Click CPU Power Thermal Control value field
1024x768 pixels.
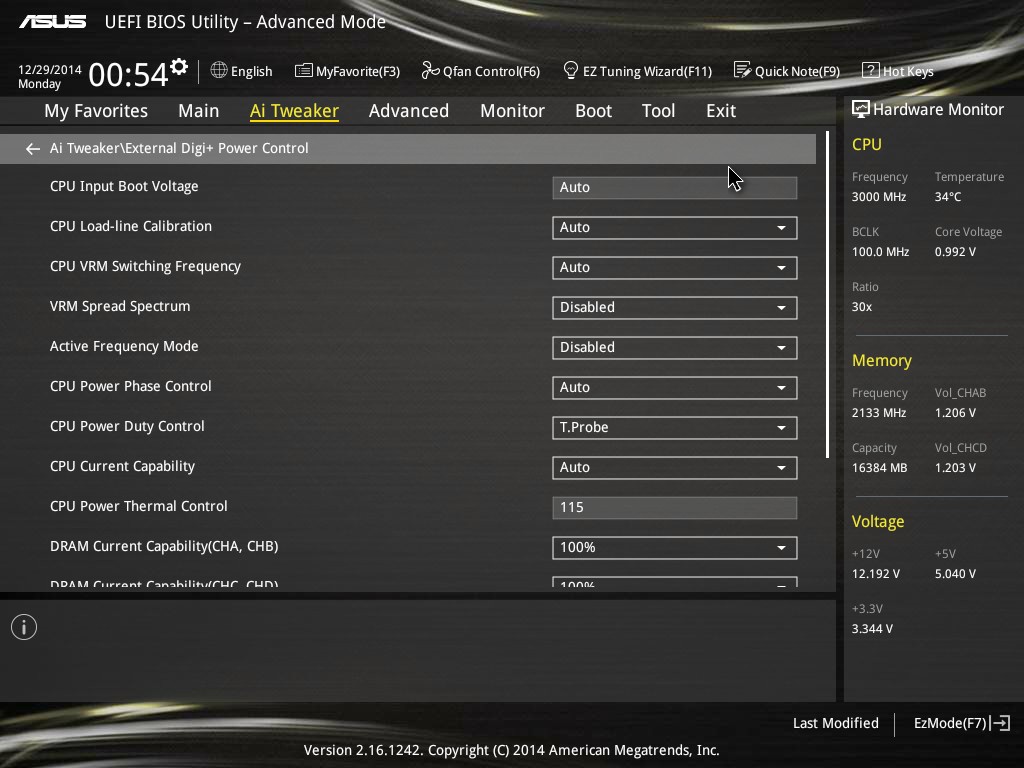675,507
